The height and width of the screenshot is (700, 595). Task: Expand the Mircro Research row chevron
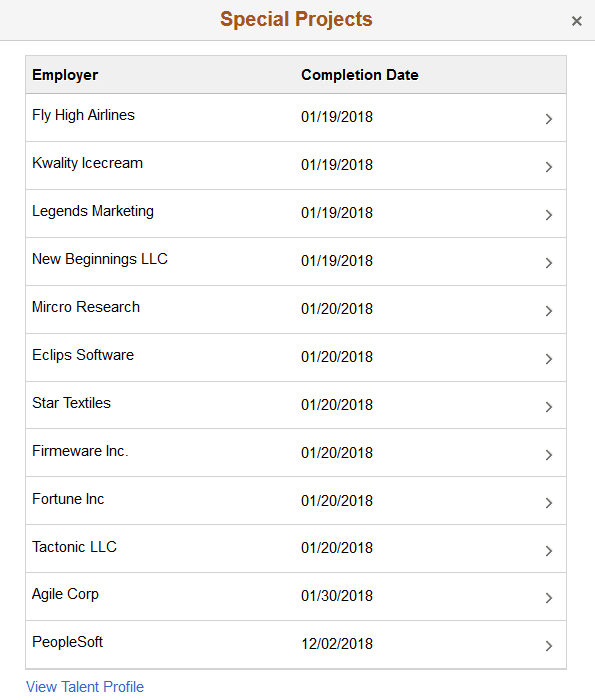pos(549,311)
